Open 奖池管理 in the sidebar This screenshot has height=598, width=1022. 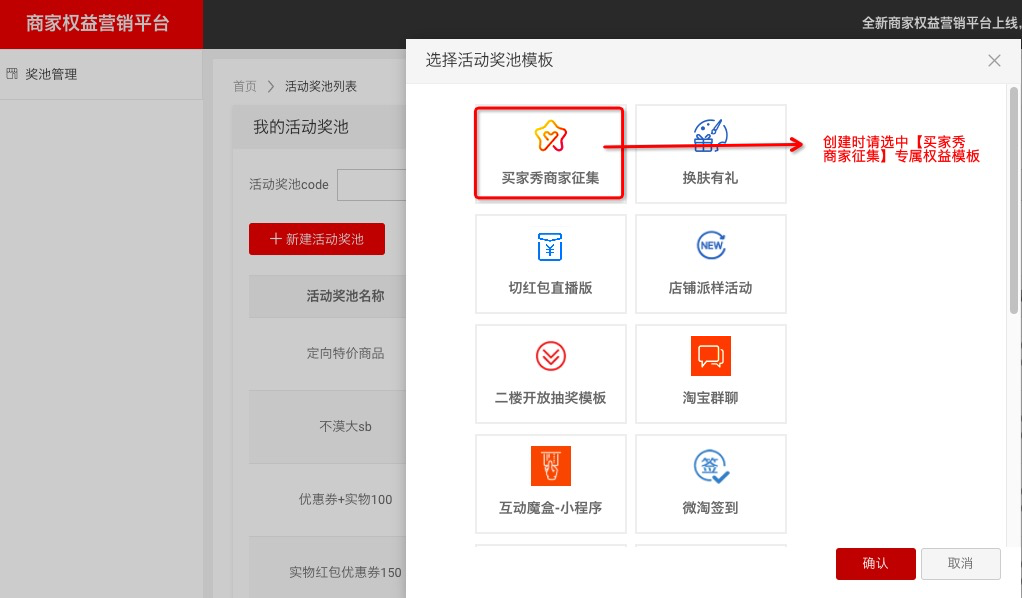(51, 74)
